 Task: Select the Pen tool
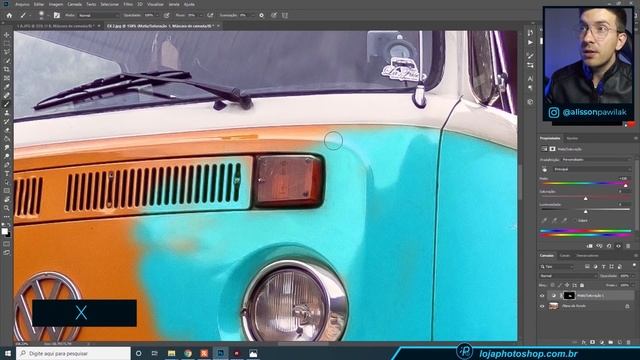7,165
